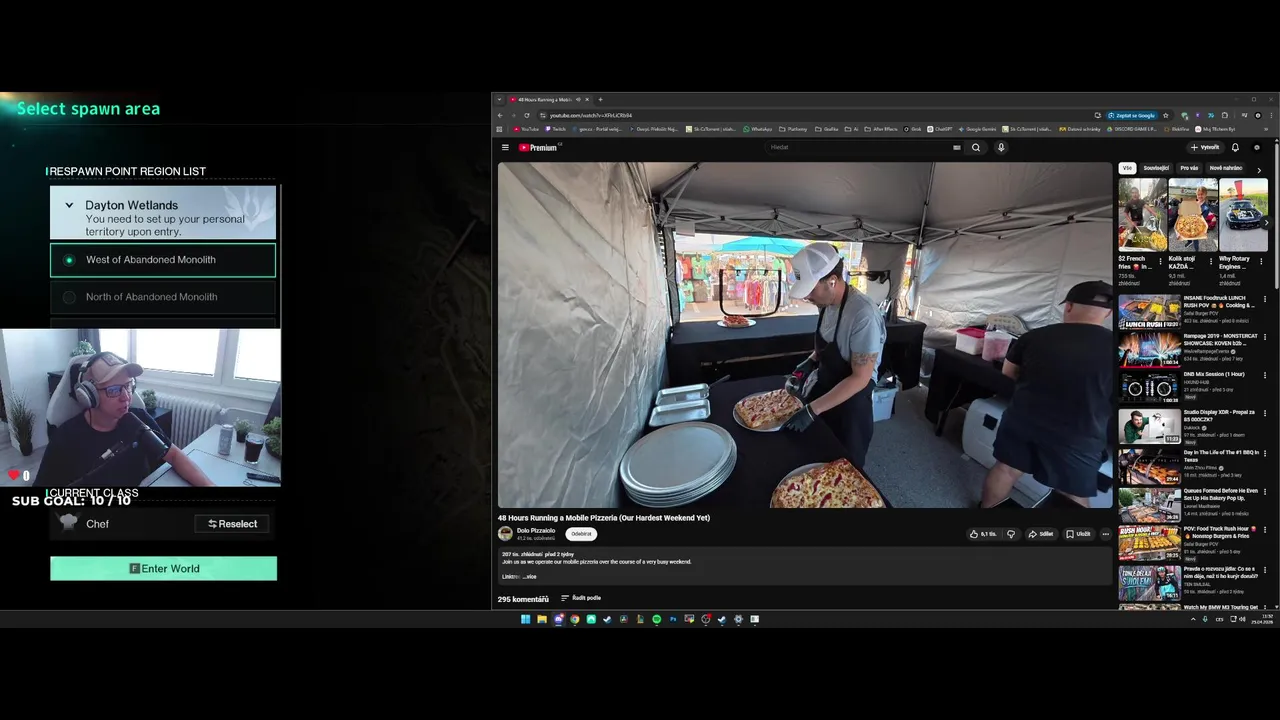
Task: Open the YouTube hamburger guide menu
Action: click(505, 147)
